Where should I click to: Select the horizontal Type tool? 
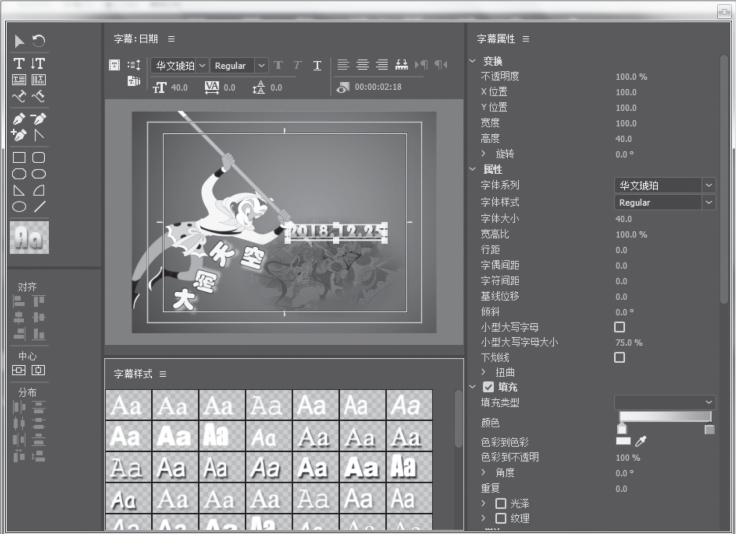point(19,63)
